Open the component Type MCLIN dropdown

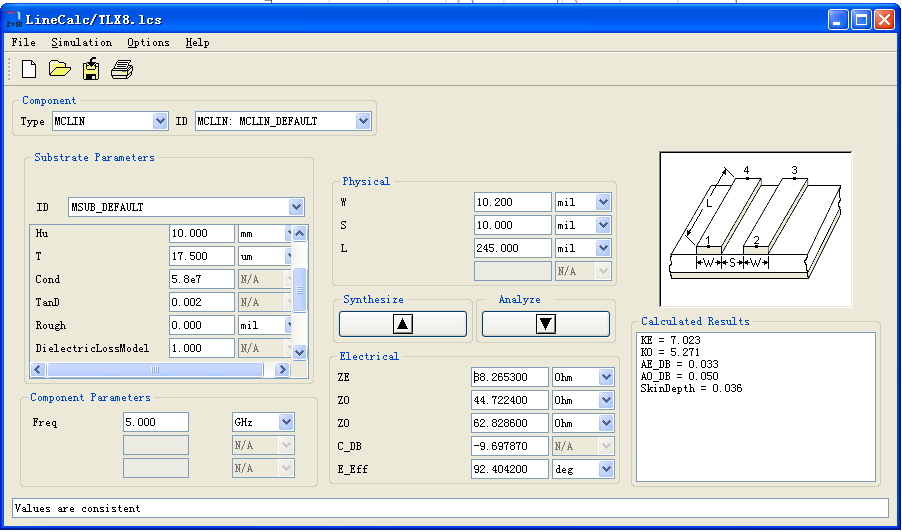160,121
